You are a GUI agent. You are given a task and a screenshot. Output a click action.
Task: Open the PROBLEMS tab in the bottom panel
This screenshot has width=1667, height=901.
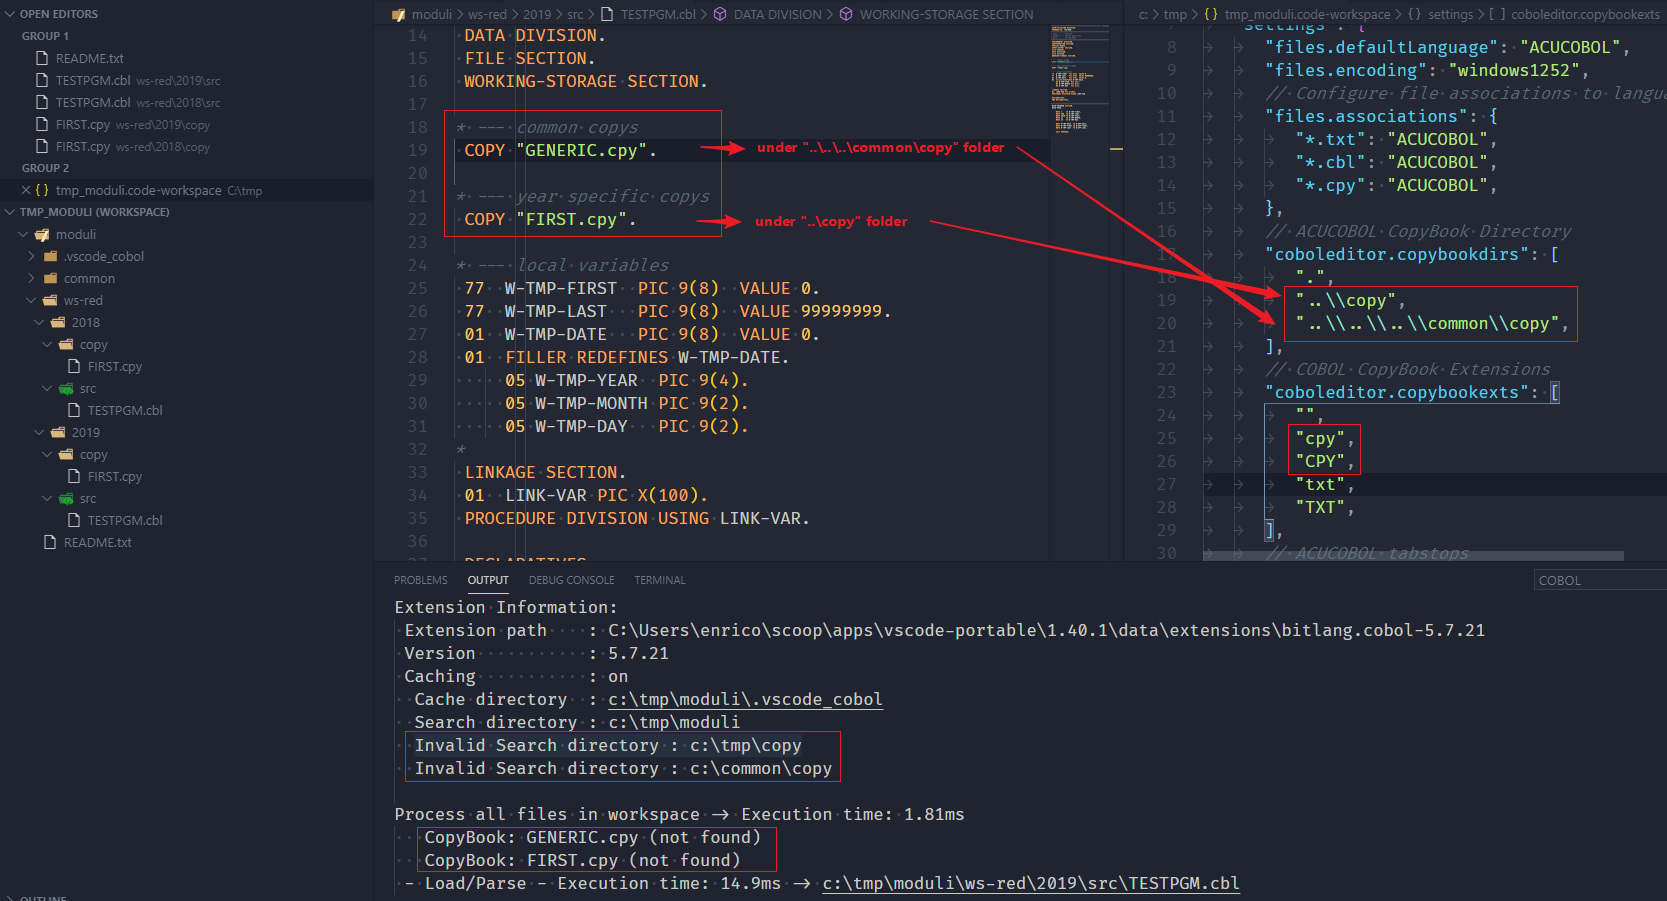click(420, 580)
